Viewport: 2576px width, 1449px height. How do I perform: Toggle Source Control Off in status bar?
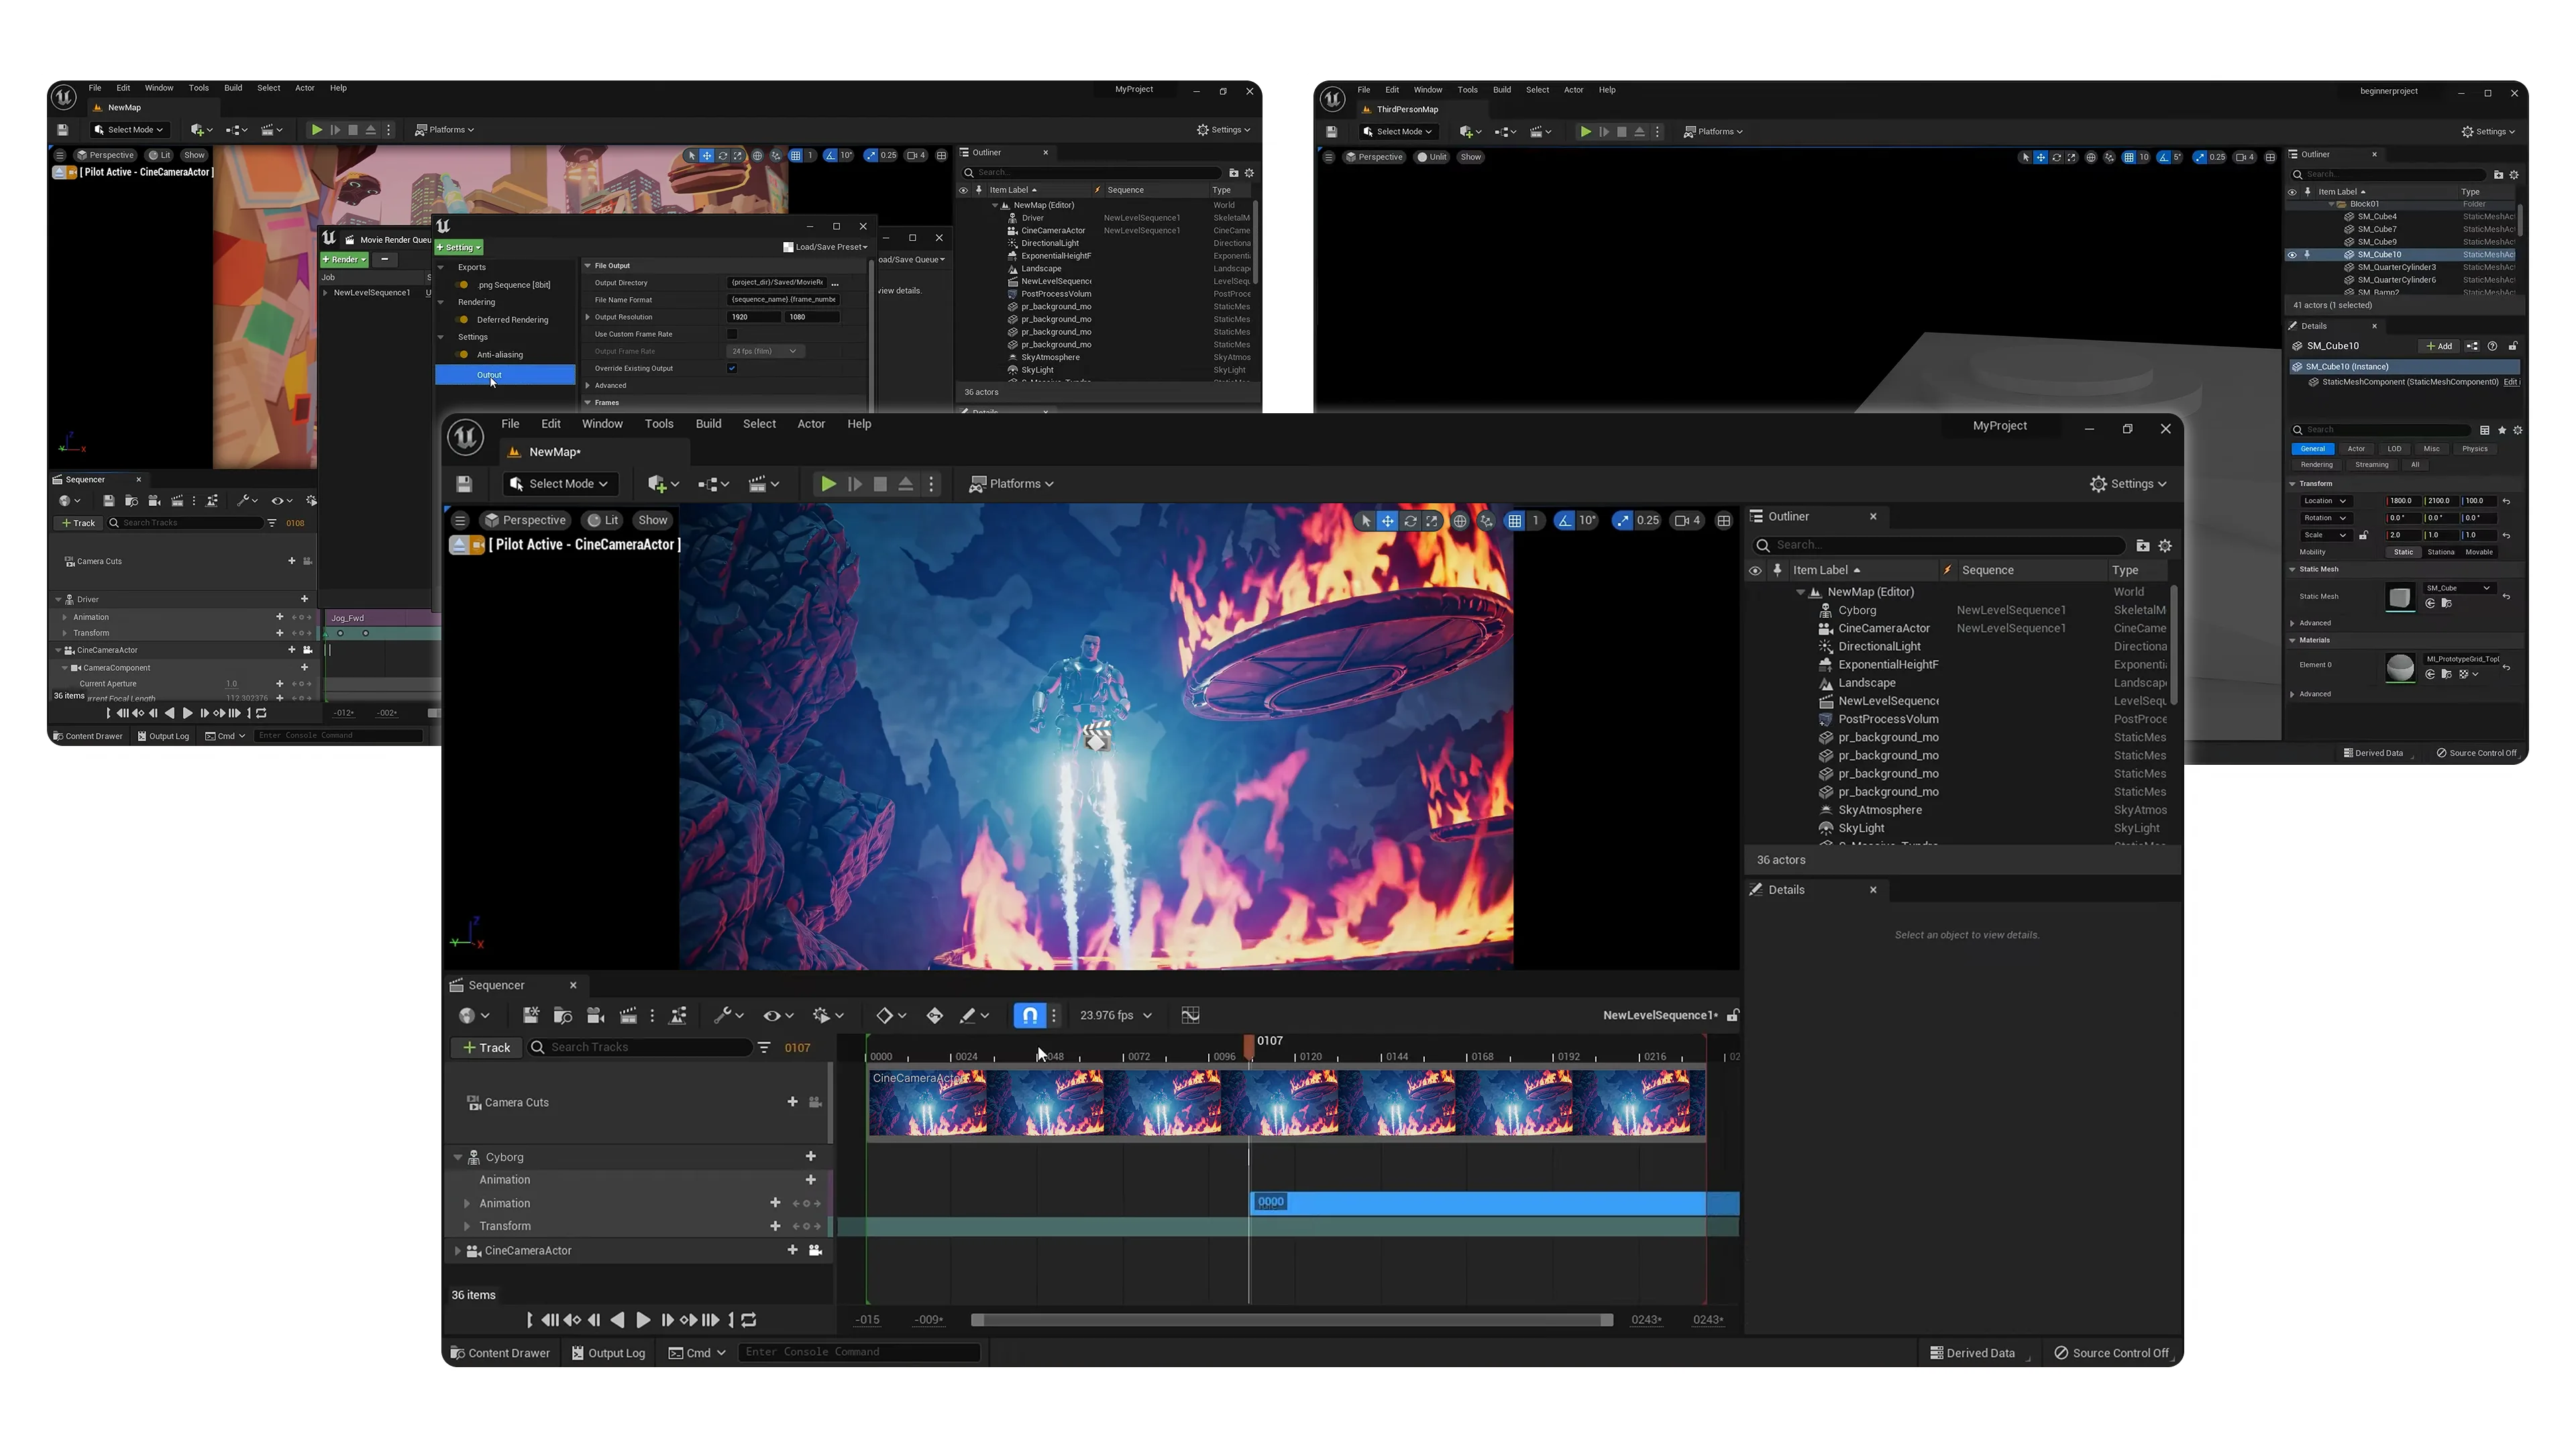pos(2112,1352)
